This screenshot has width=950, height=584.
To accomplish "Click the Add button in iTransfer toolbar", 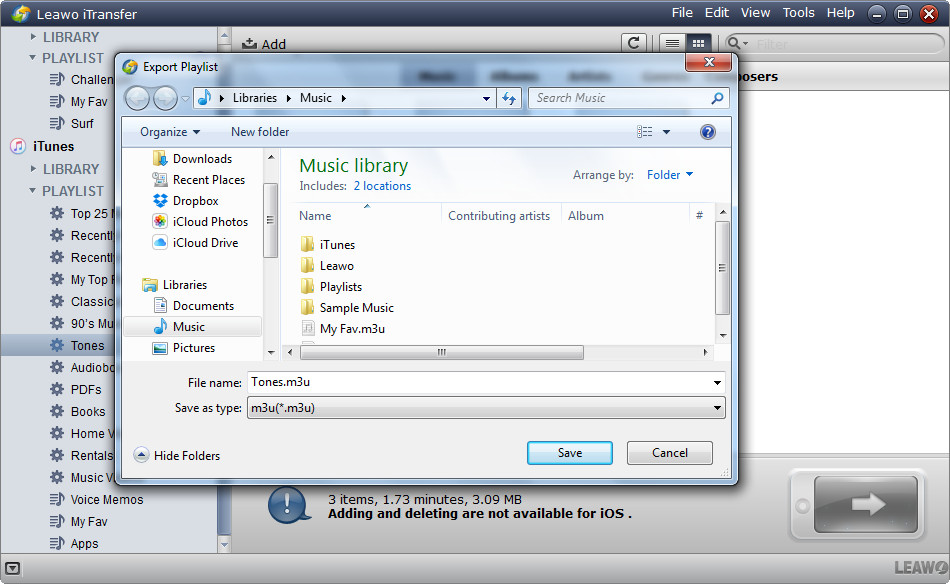I will 264,44.
